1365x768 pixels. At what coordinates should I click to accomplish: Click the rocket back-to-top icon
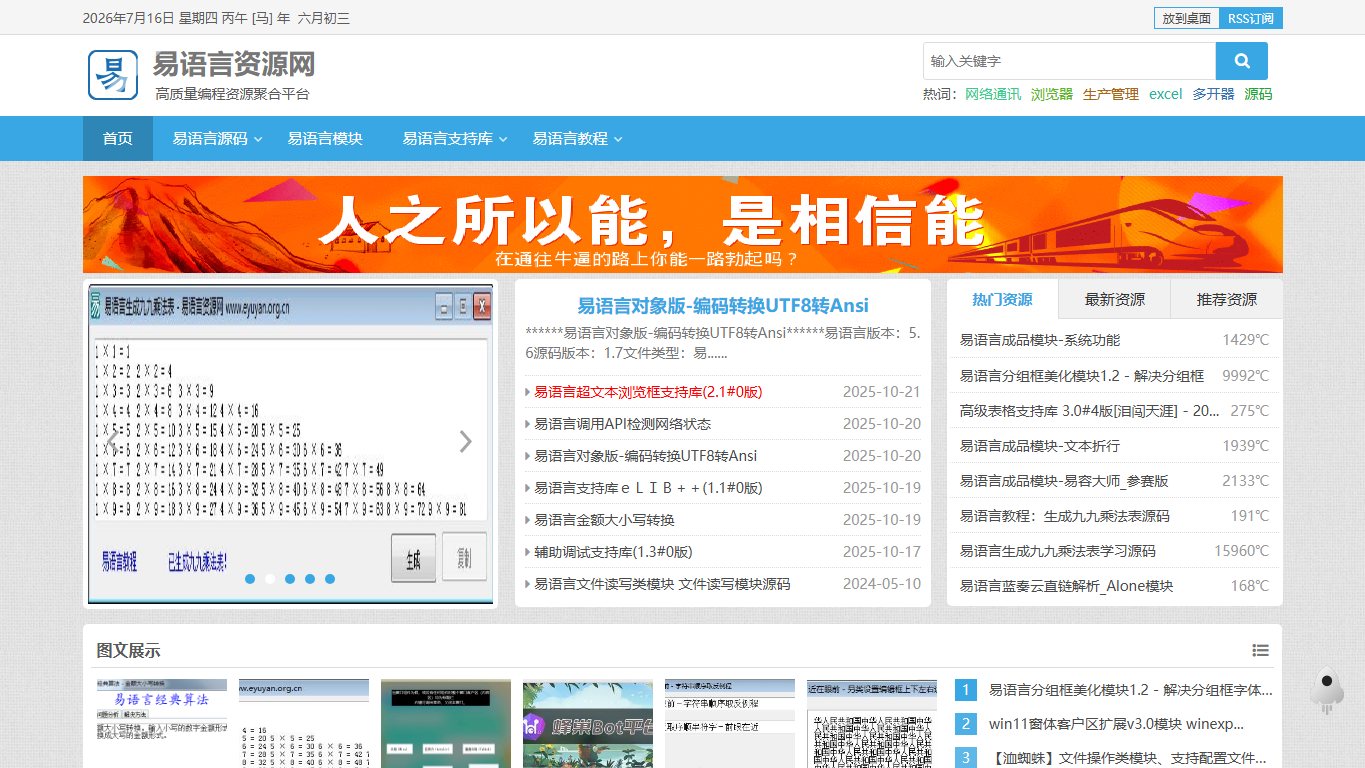1326,690
